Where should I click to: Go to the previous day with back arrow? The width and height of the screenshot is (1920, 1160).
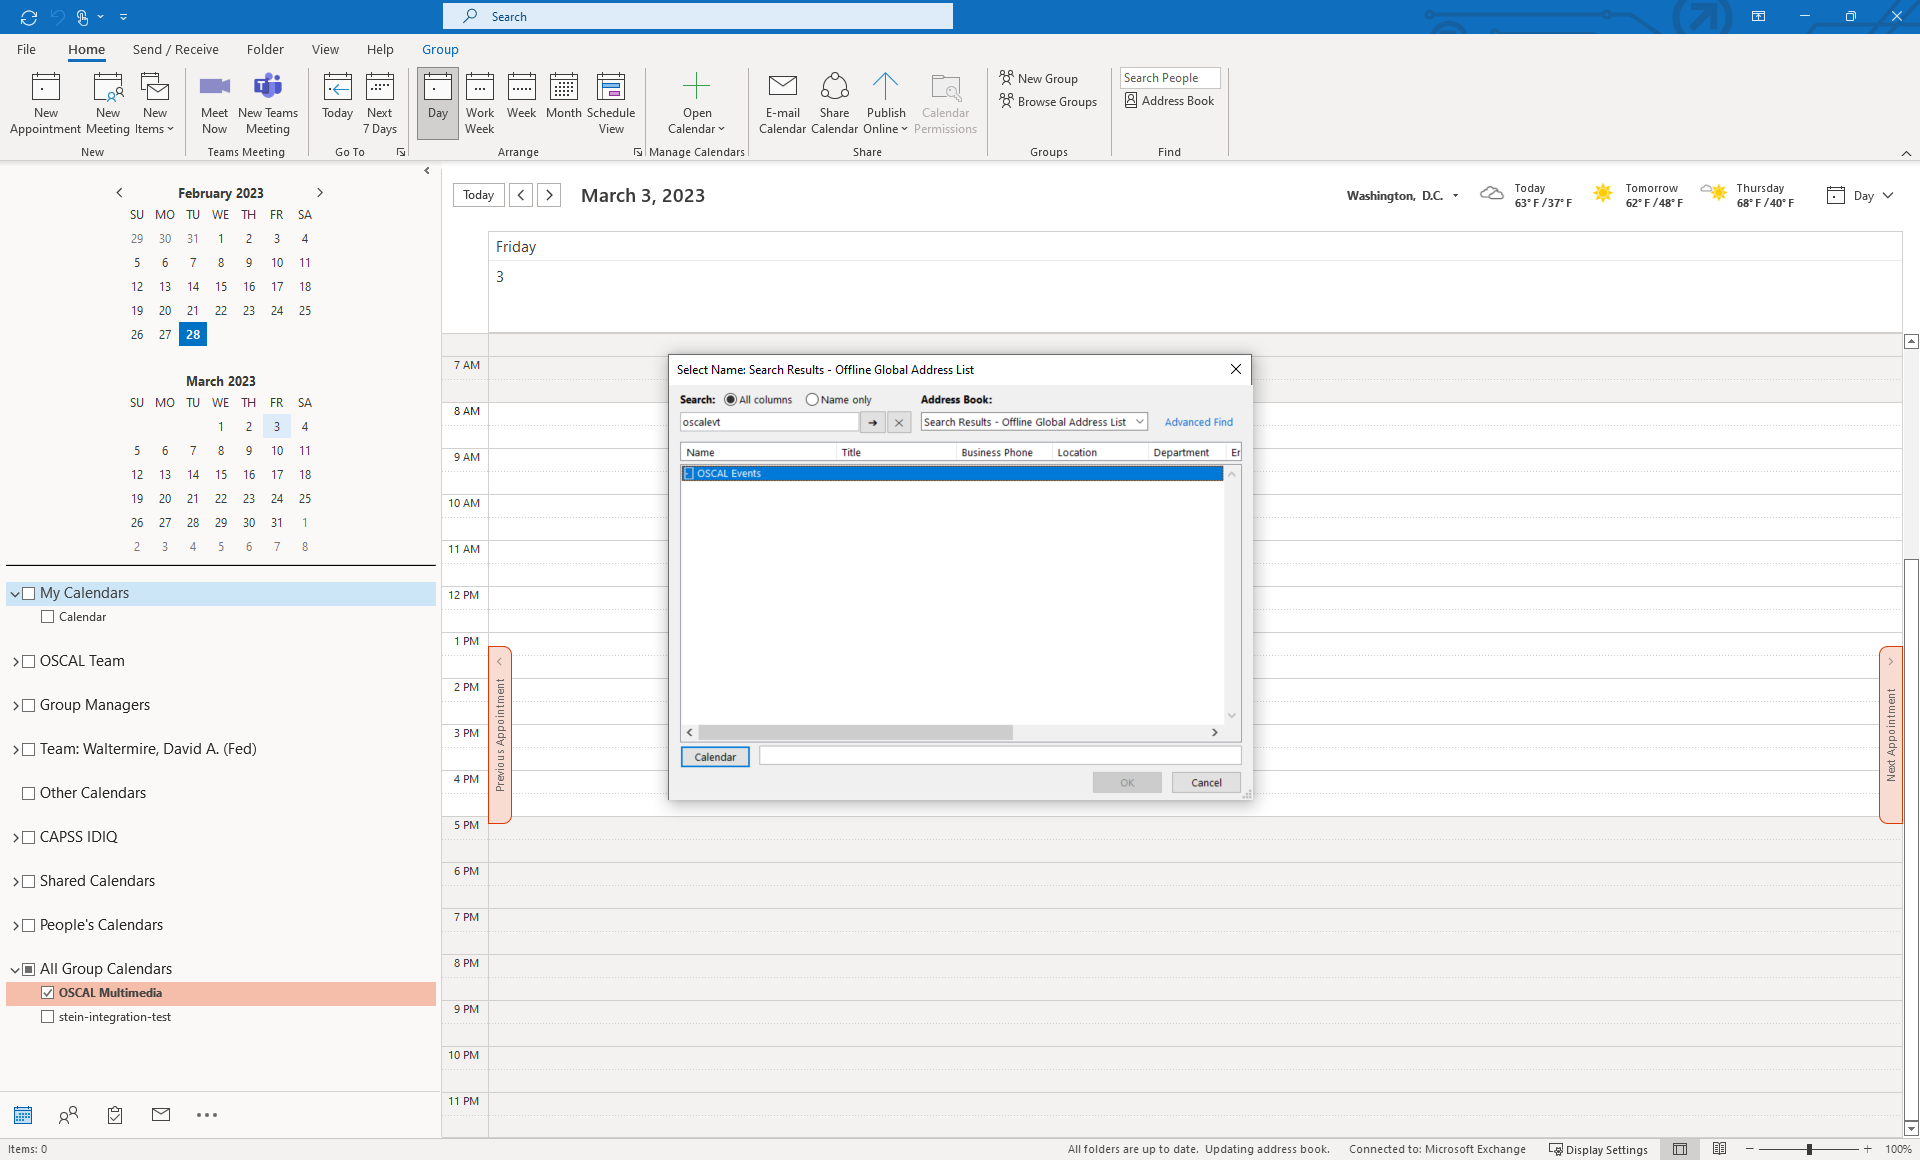521,195
